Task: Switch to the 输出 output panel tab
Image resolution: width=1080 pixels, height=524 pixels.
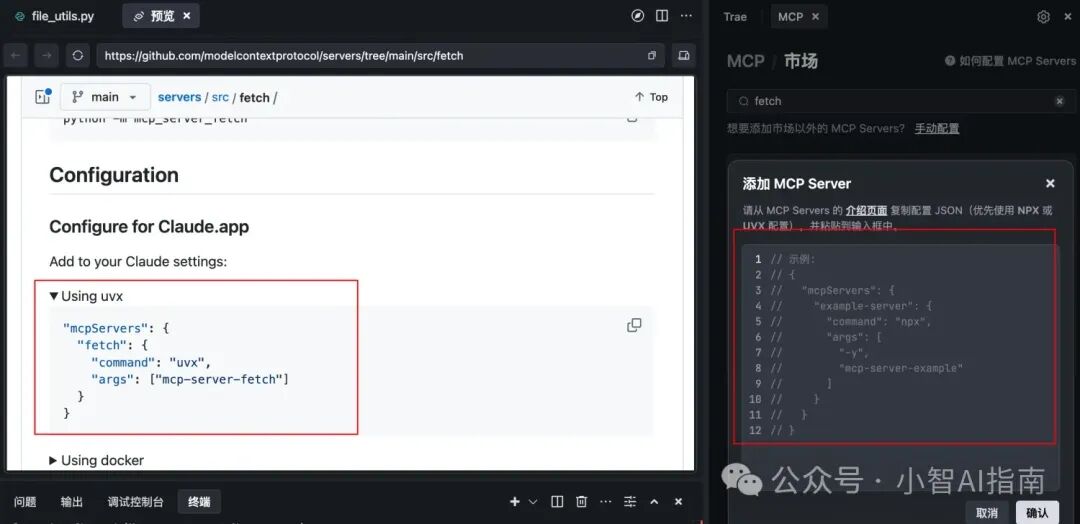Action: point(72,502)
